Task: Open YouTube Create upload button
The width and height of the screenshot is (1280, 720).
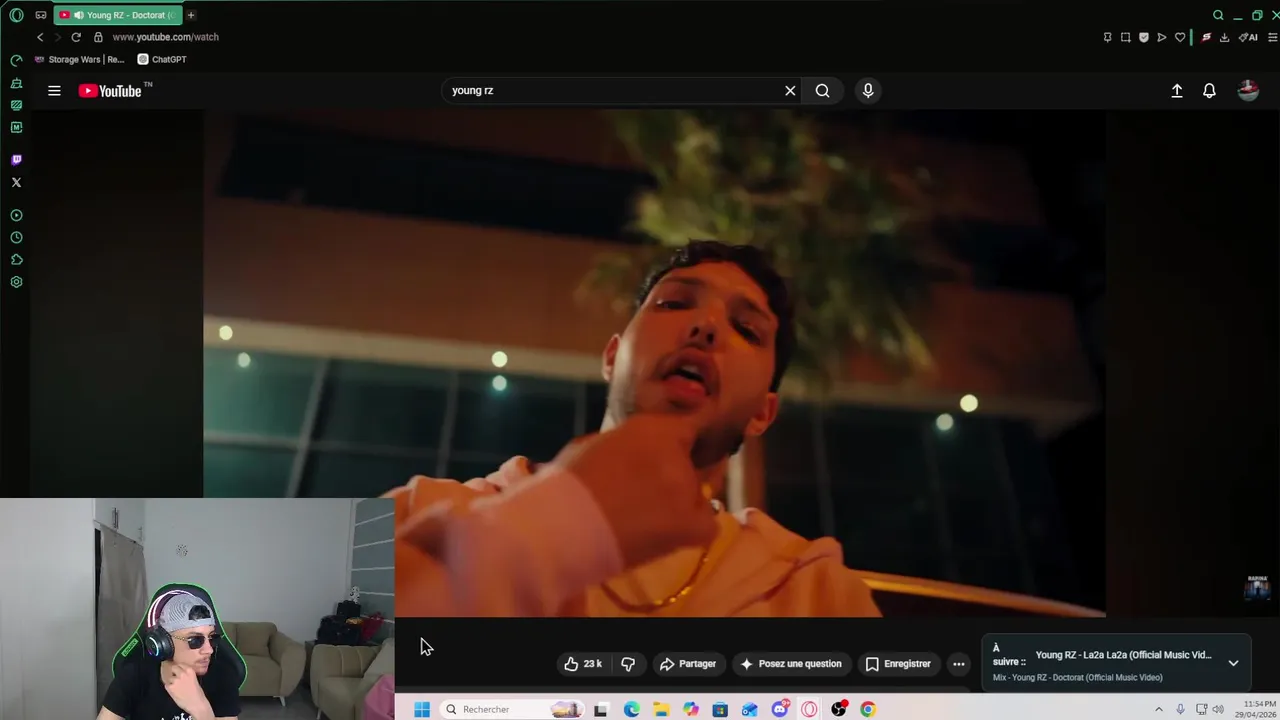Action: coord(1177,90)
